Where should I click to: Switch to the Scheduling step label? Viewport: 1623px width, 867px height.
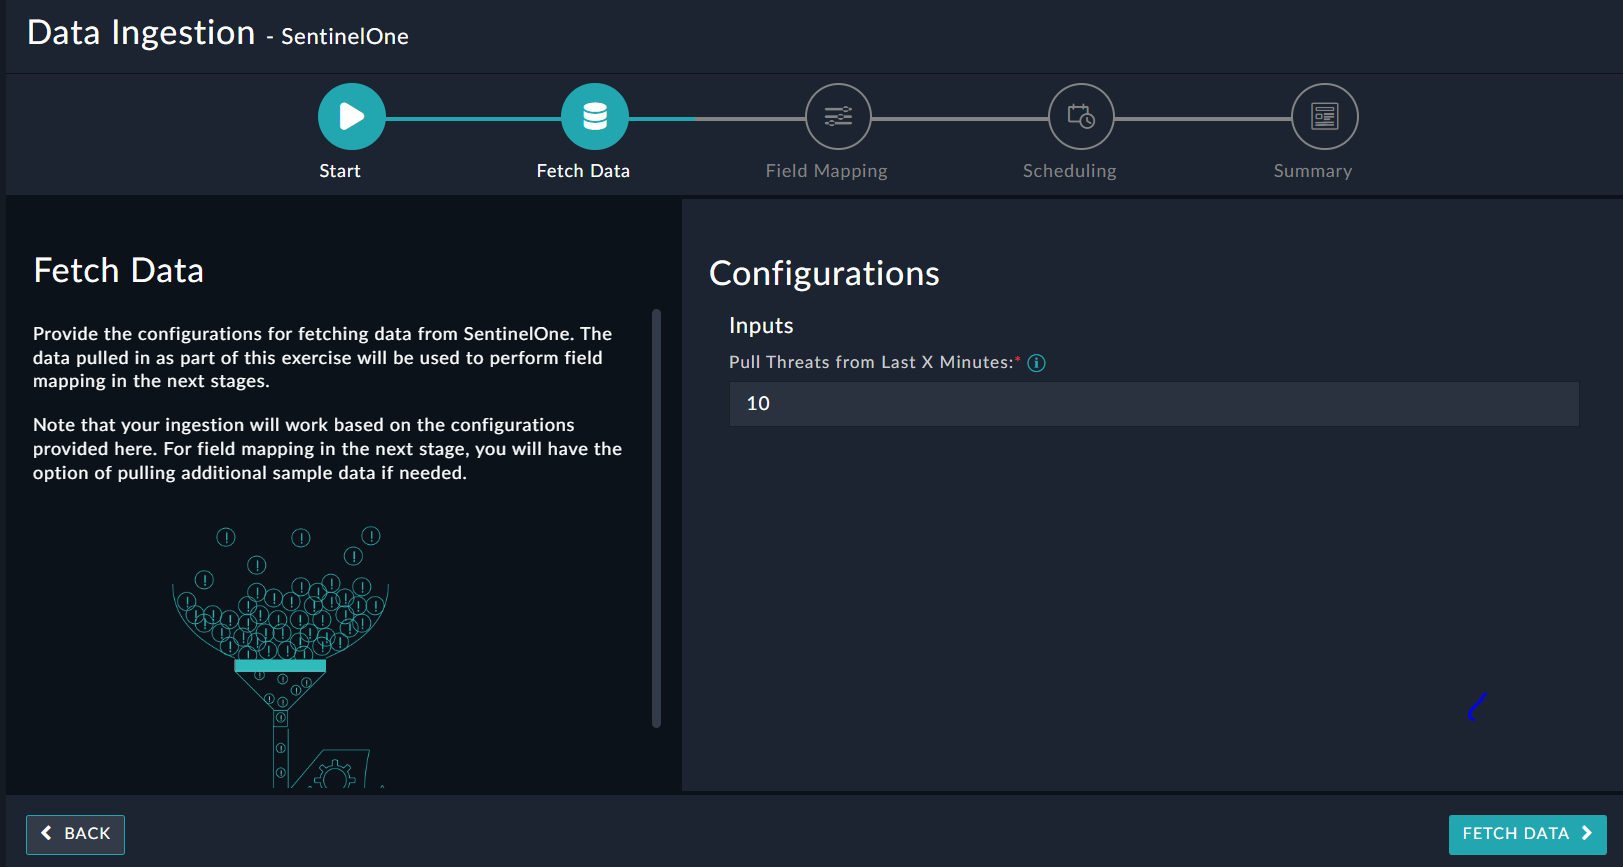(1069, 171)
